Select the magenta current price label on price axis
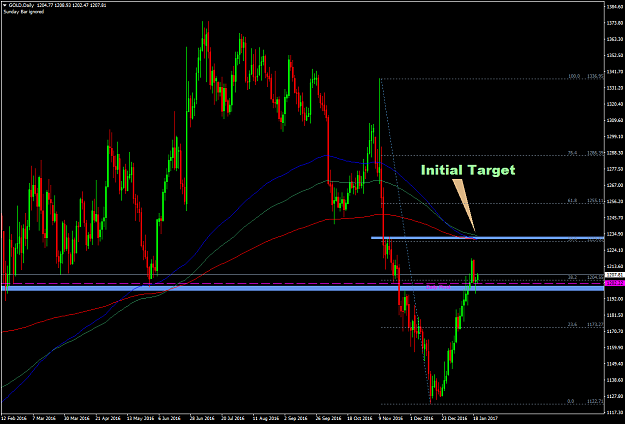The height and width of the screenshot is (424, 625). 615,283
